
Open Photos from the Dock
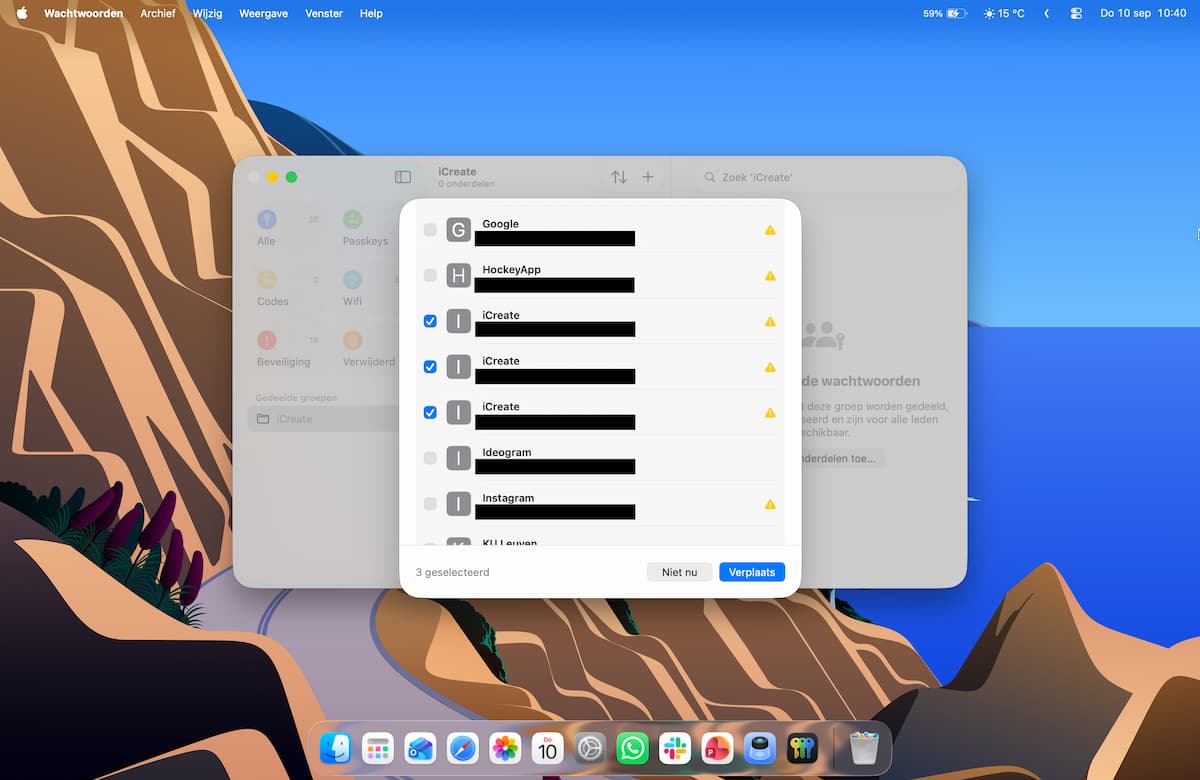505,748
